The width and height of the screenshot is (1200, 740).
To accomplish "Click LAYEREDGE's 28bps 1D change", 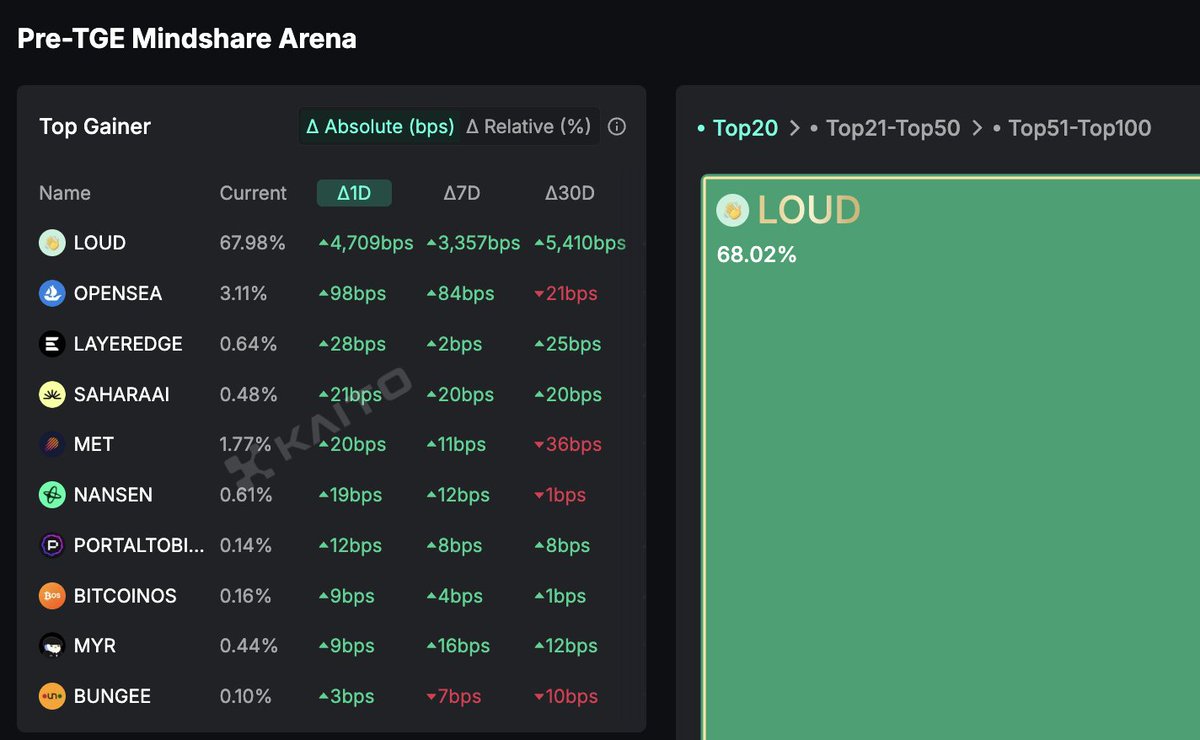I will coord(352,344).
